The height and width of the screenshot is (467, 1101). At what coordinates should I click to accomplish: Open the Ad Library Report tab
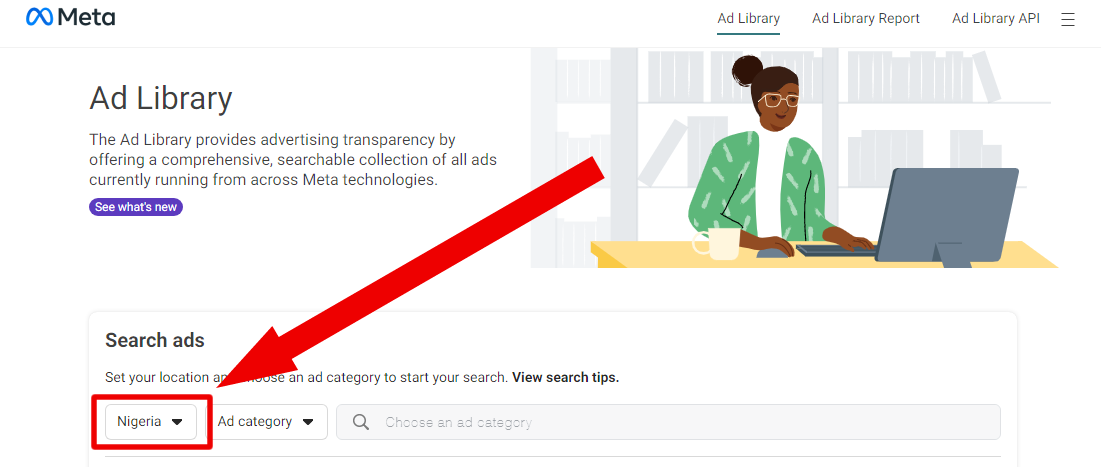click(866, 19)
